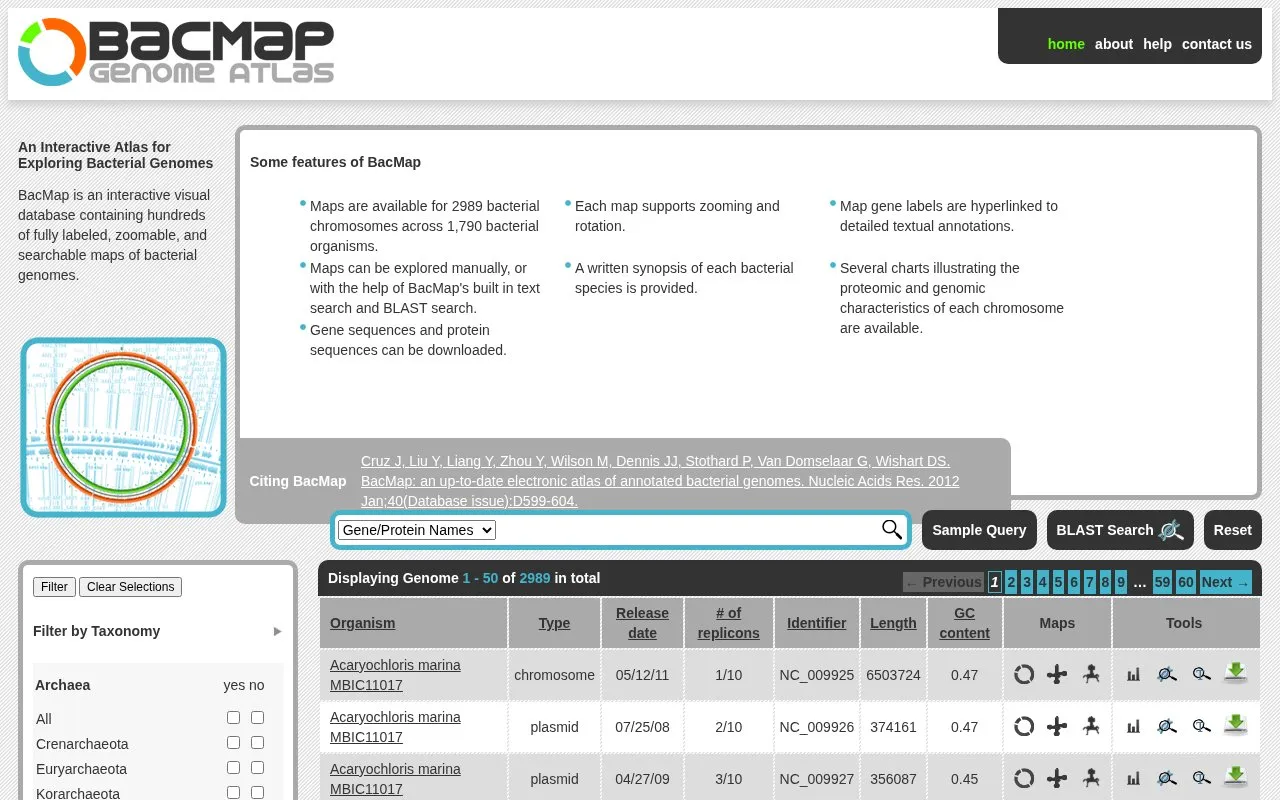Open the Gene/Protein Names dropdown
1280x800 pixels.
coord(416,530)
